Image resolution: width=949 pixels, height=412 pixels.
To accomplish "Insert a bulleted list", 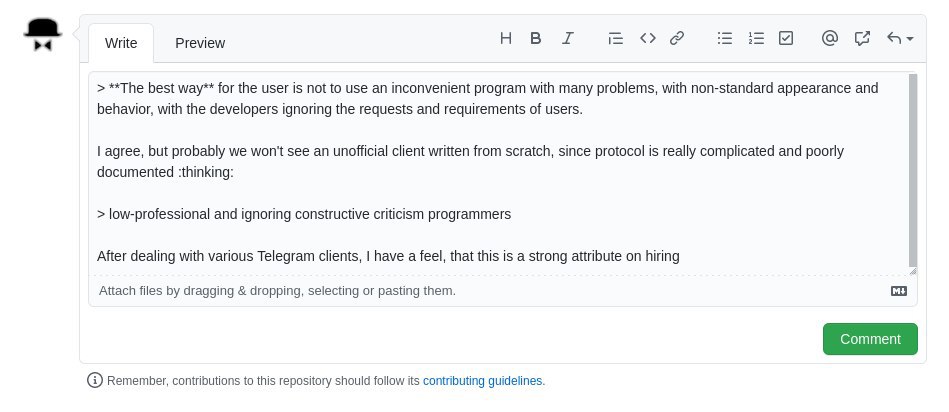I will (724, 39).
